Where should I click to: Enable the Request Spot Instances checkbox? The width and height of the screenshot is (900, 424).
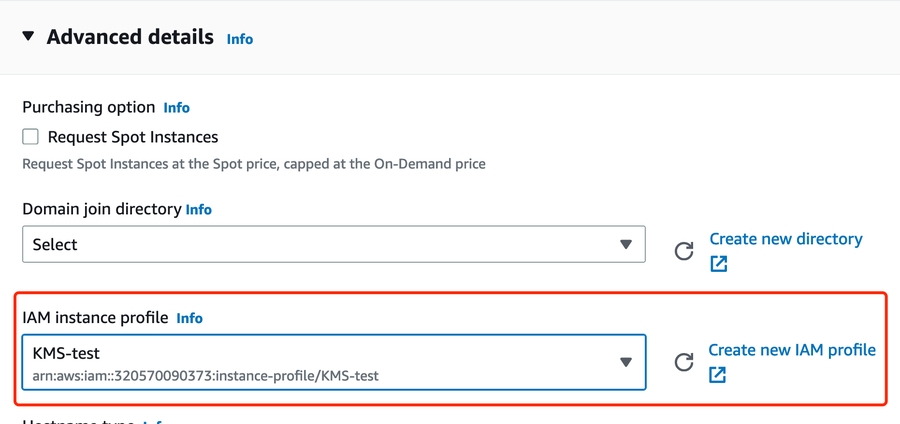tap(31, 137)
